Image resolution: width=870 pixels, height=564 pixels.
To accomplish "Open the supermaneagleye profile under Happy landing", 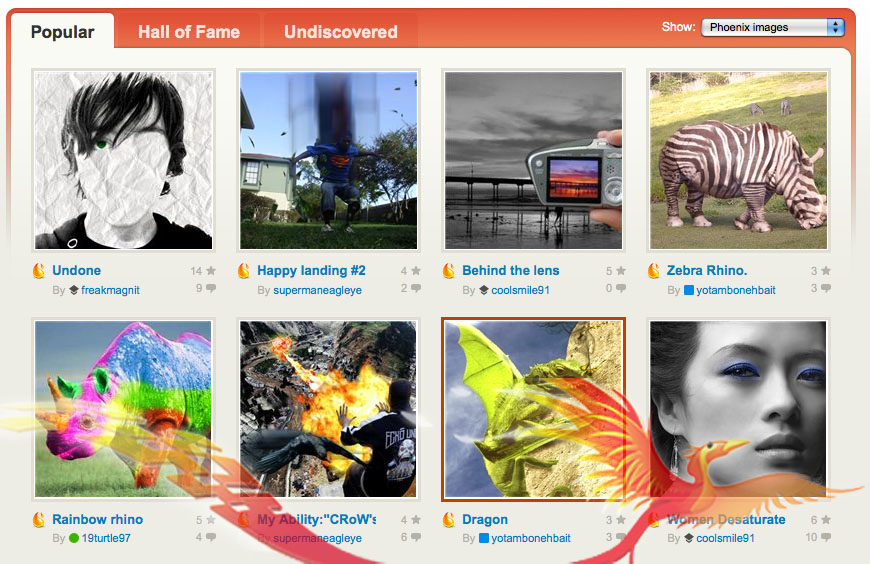I will [x=317, y=290].
